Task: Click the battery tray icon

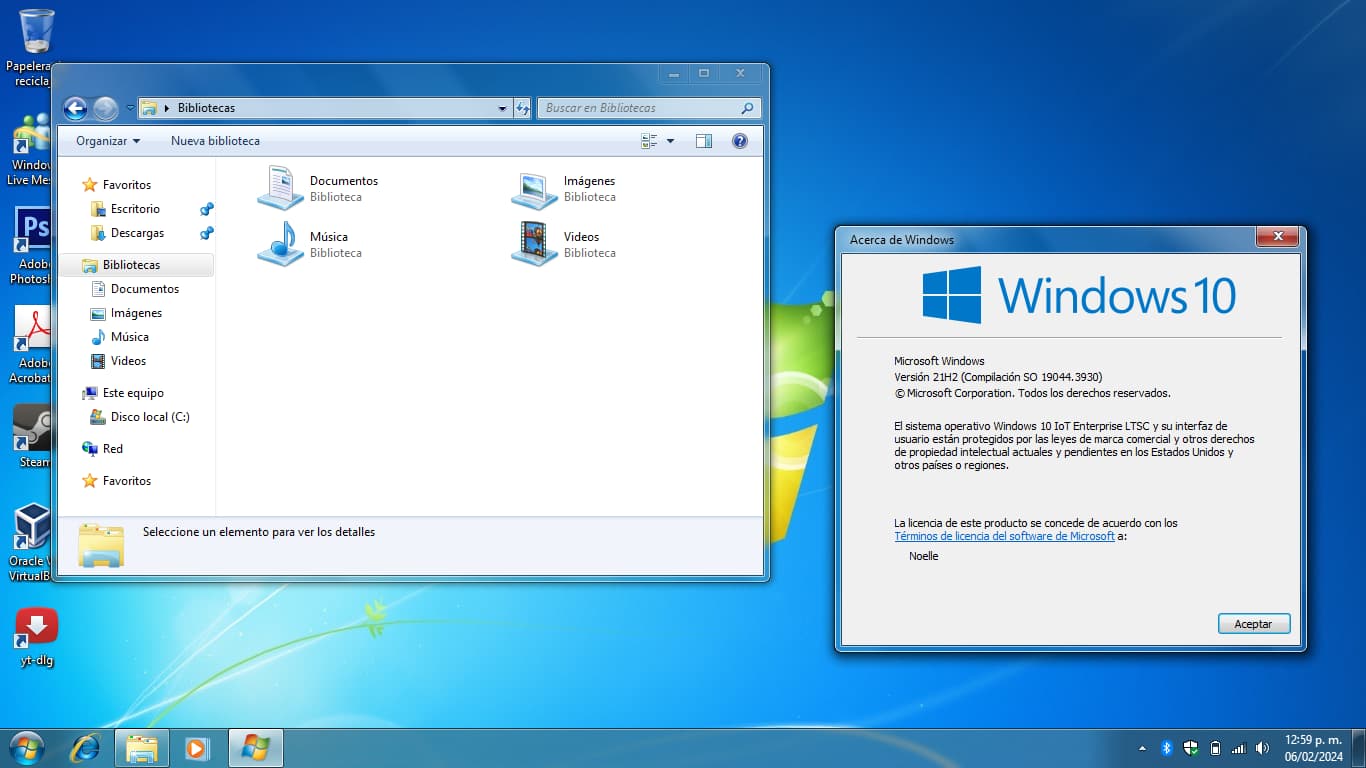Action: (x=1215, y=748)
